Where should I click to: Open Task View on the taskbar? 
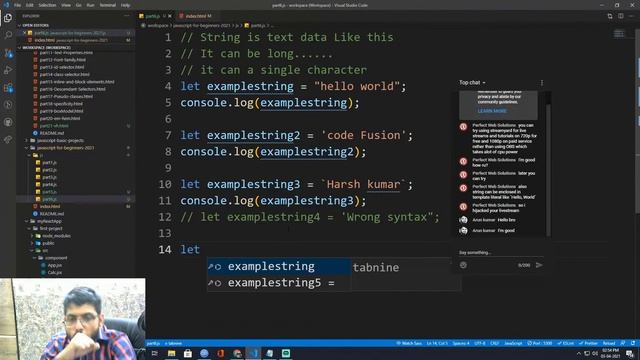coord(155,353)
